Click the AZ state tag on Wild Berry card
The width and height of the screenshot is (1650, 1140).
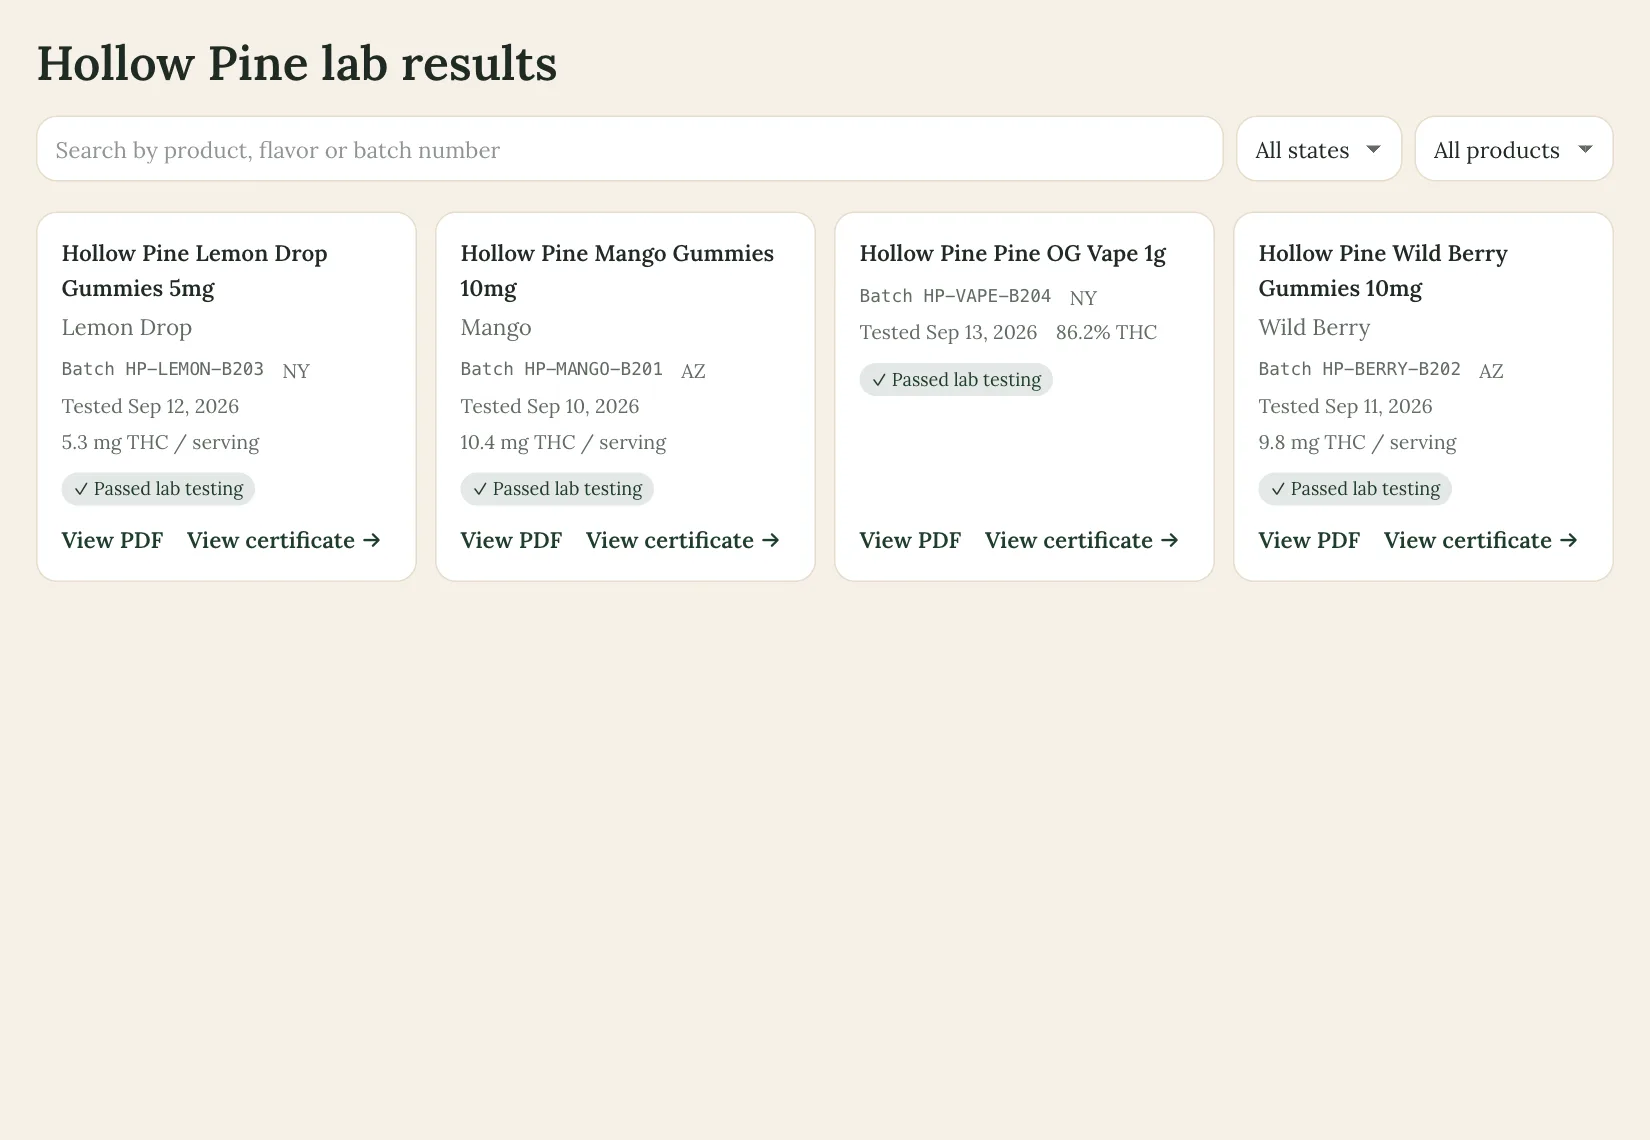1491,371
